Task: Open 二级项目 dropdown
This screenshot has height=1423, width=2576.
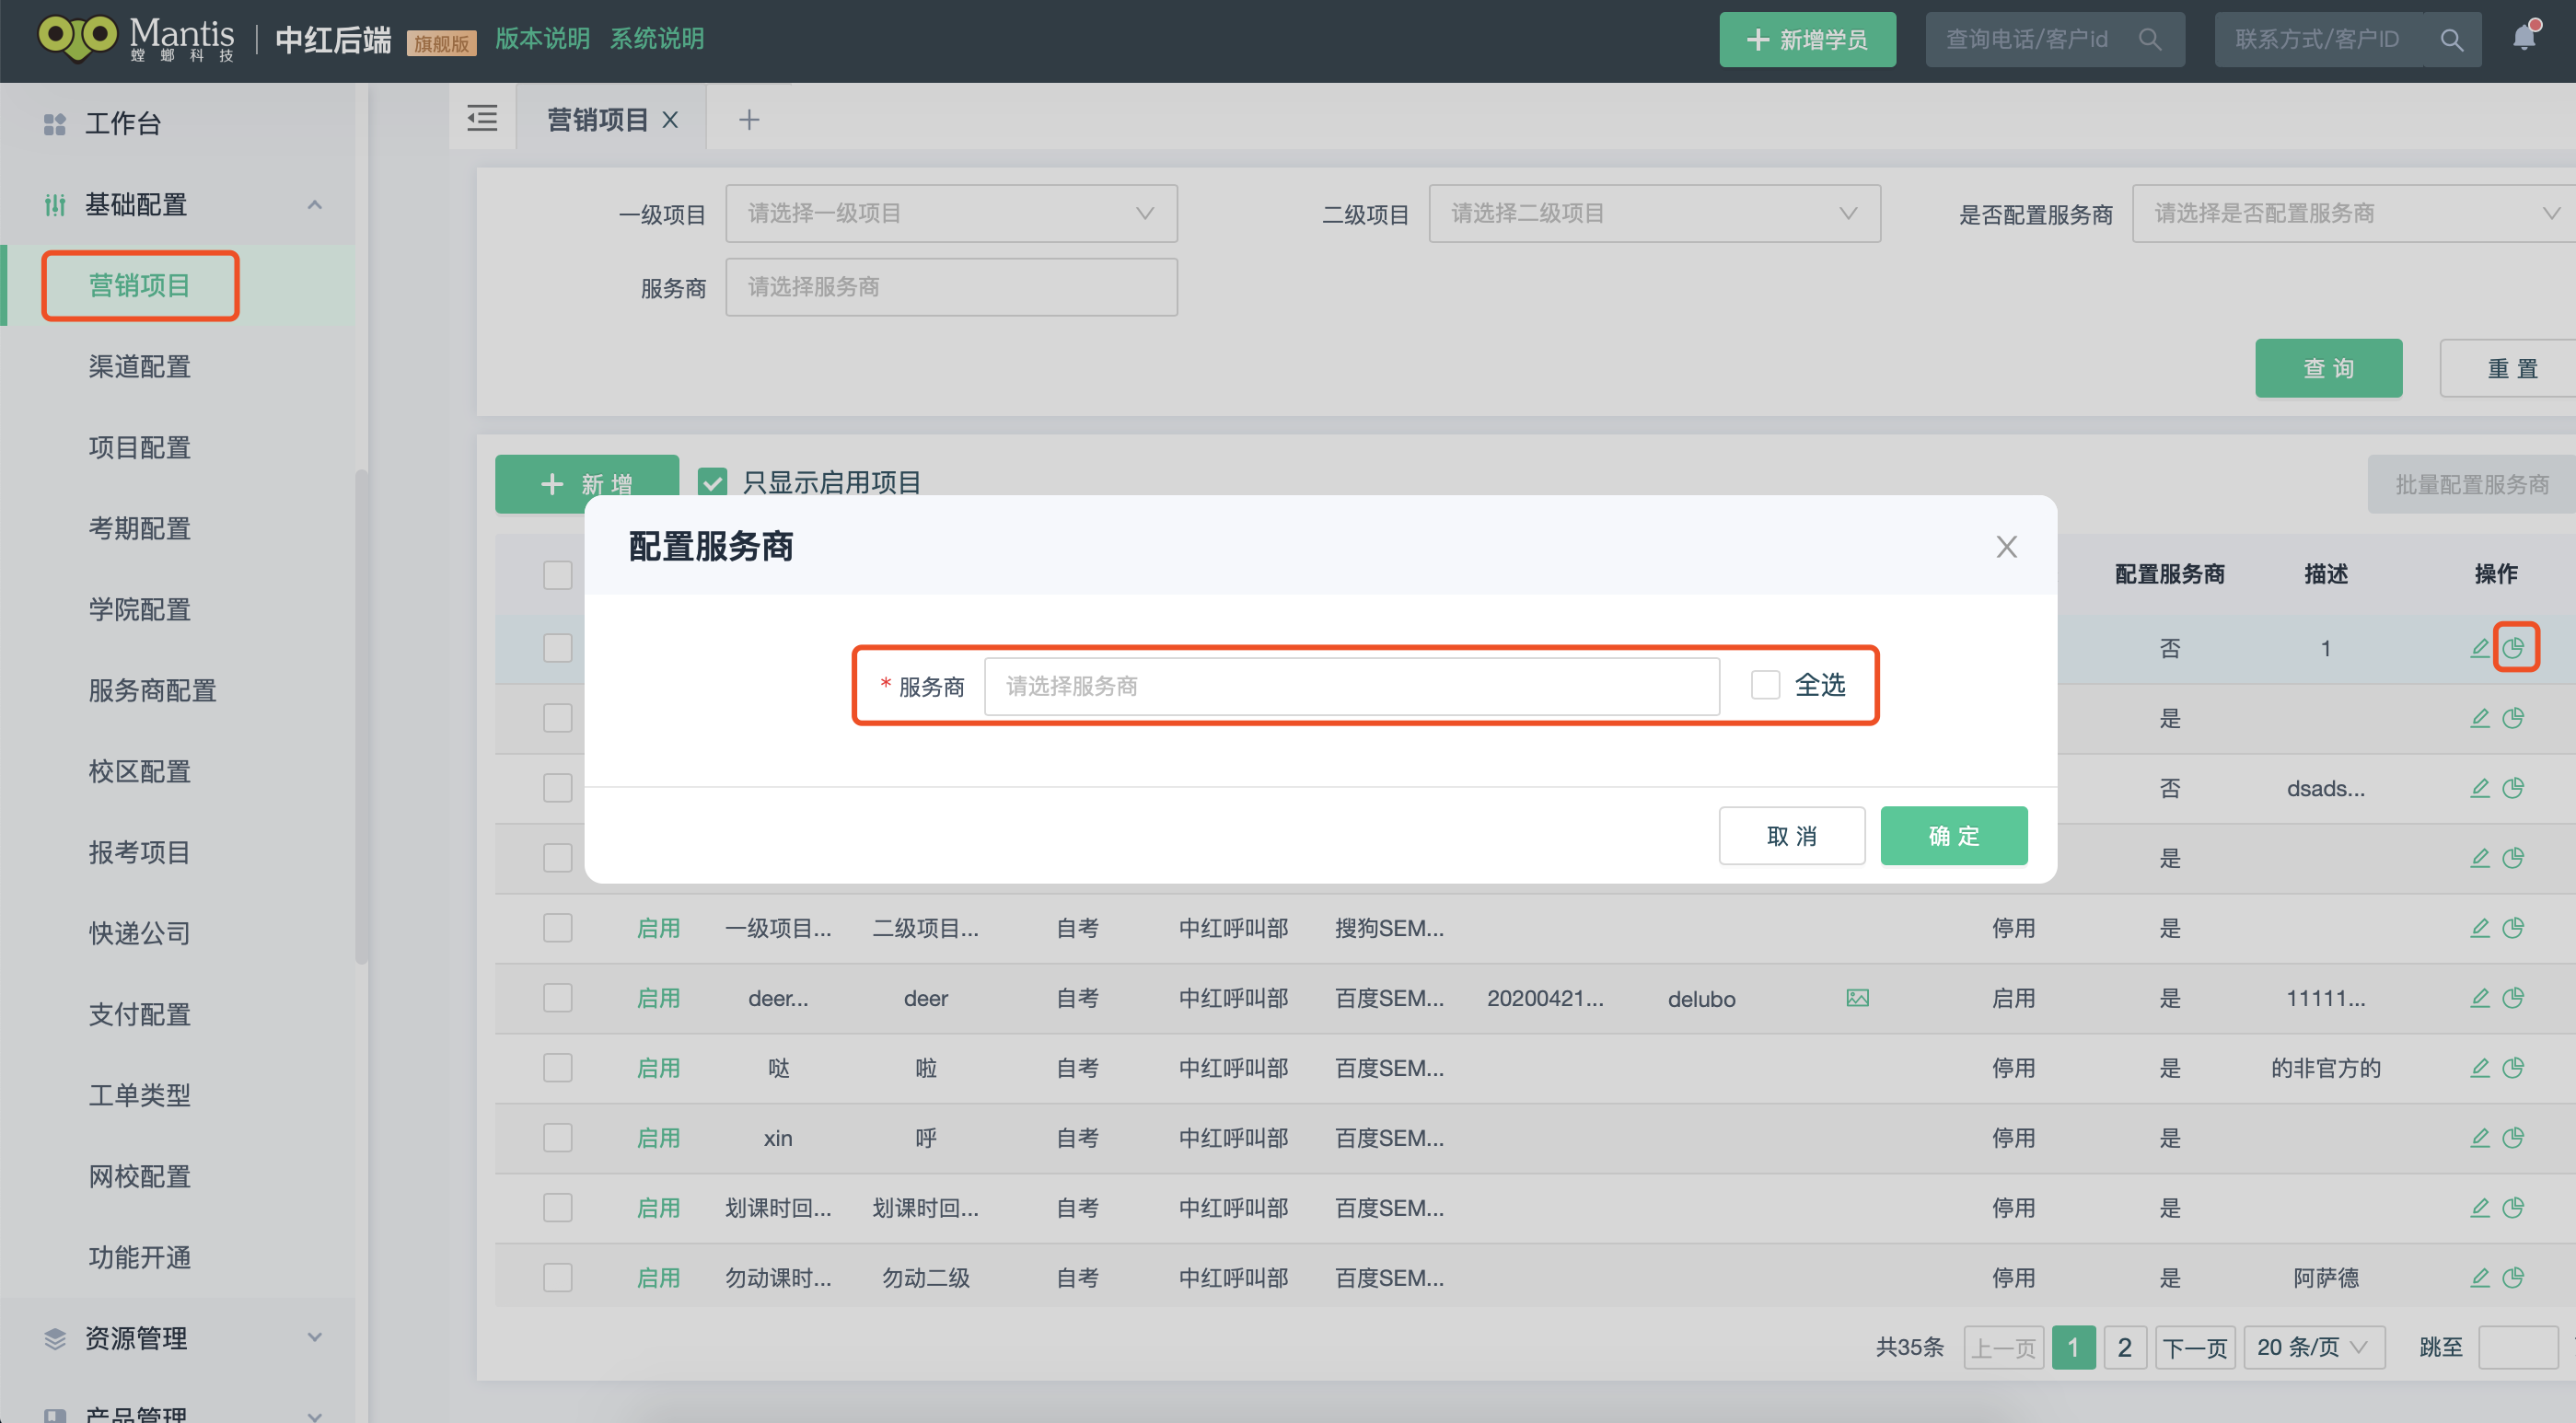Action: tap(1654, 213)
